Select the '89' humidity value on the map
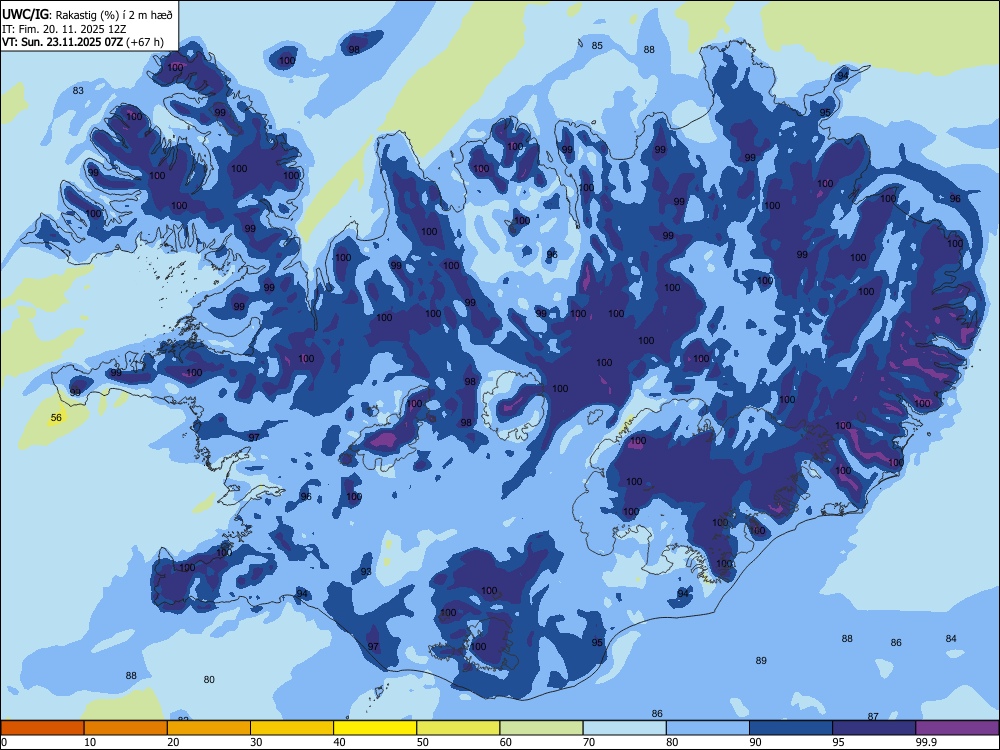1000x750 pixels. point(761,661)
